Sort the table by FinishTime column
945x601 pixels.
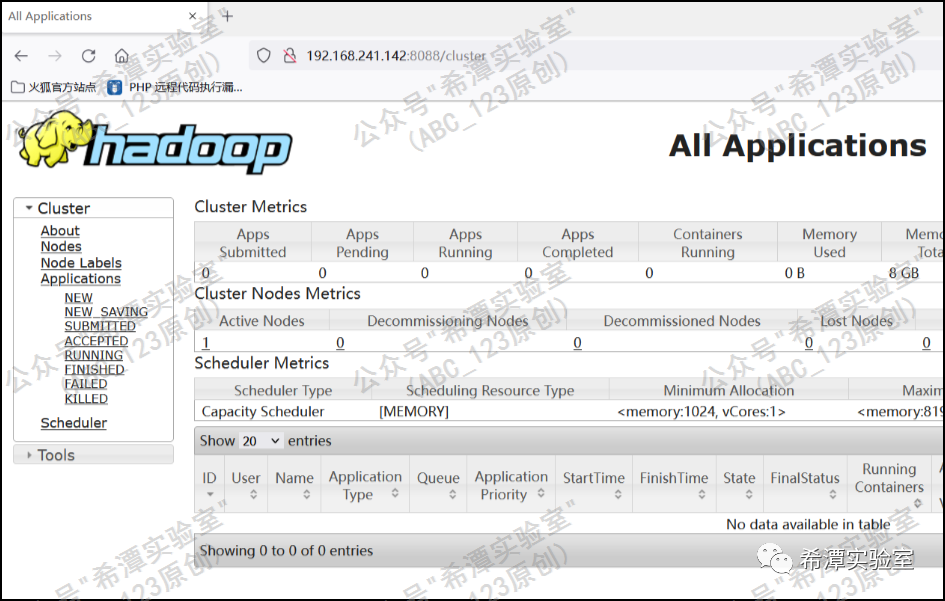point(674,485)
